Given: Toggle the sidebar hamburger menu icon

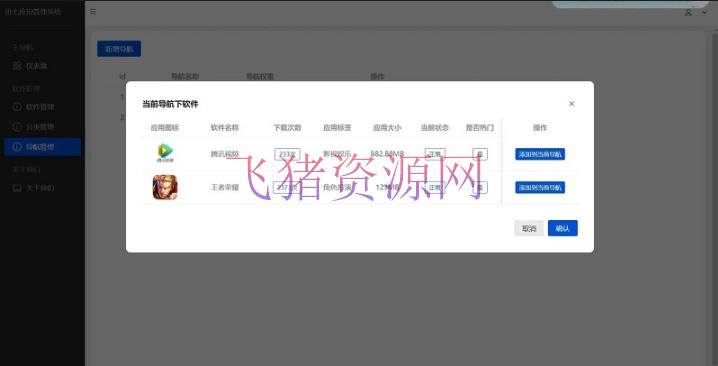Looking at the screenshot, I should click(93, 11).
